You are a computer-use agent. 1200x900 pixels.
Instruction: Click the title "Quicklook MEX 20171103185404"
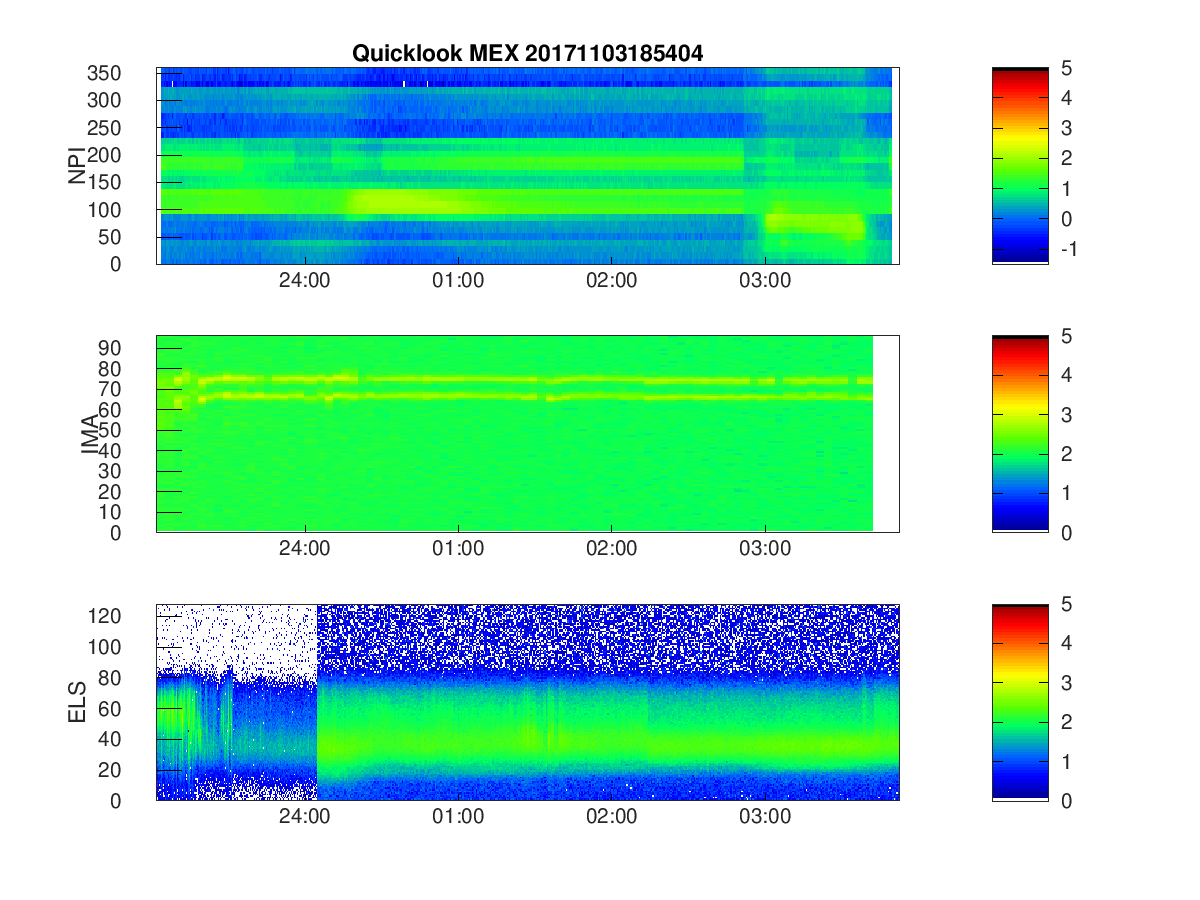[x=527, y=54]
